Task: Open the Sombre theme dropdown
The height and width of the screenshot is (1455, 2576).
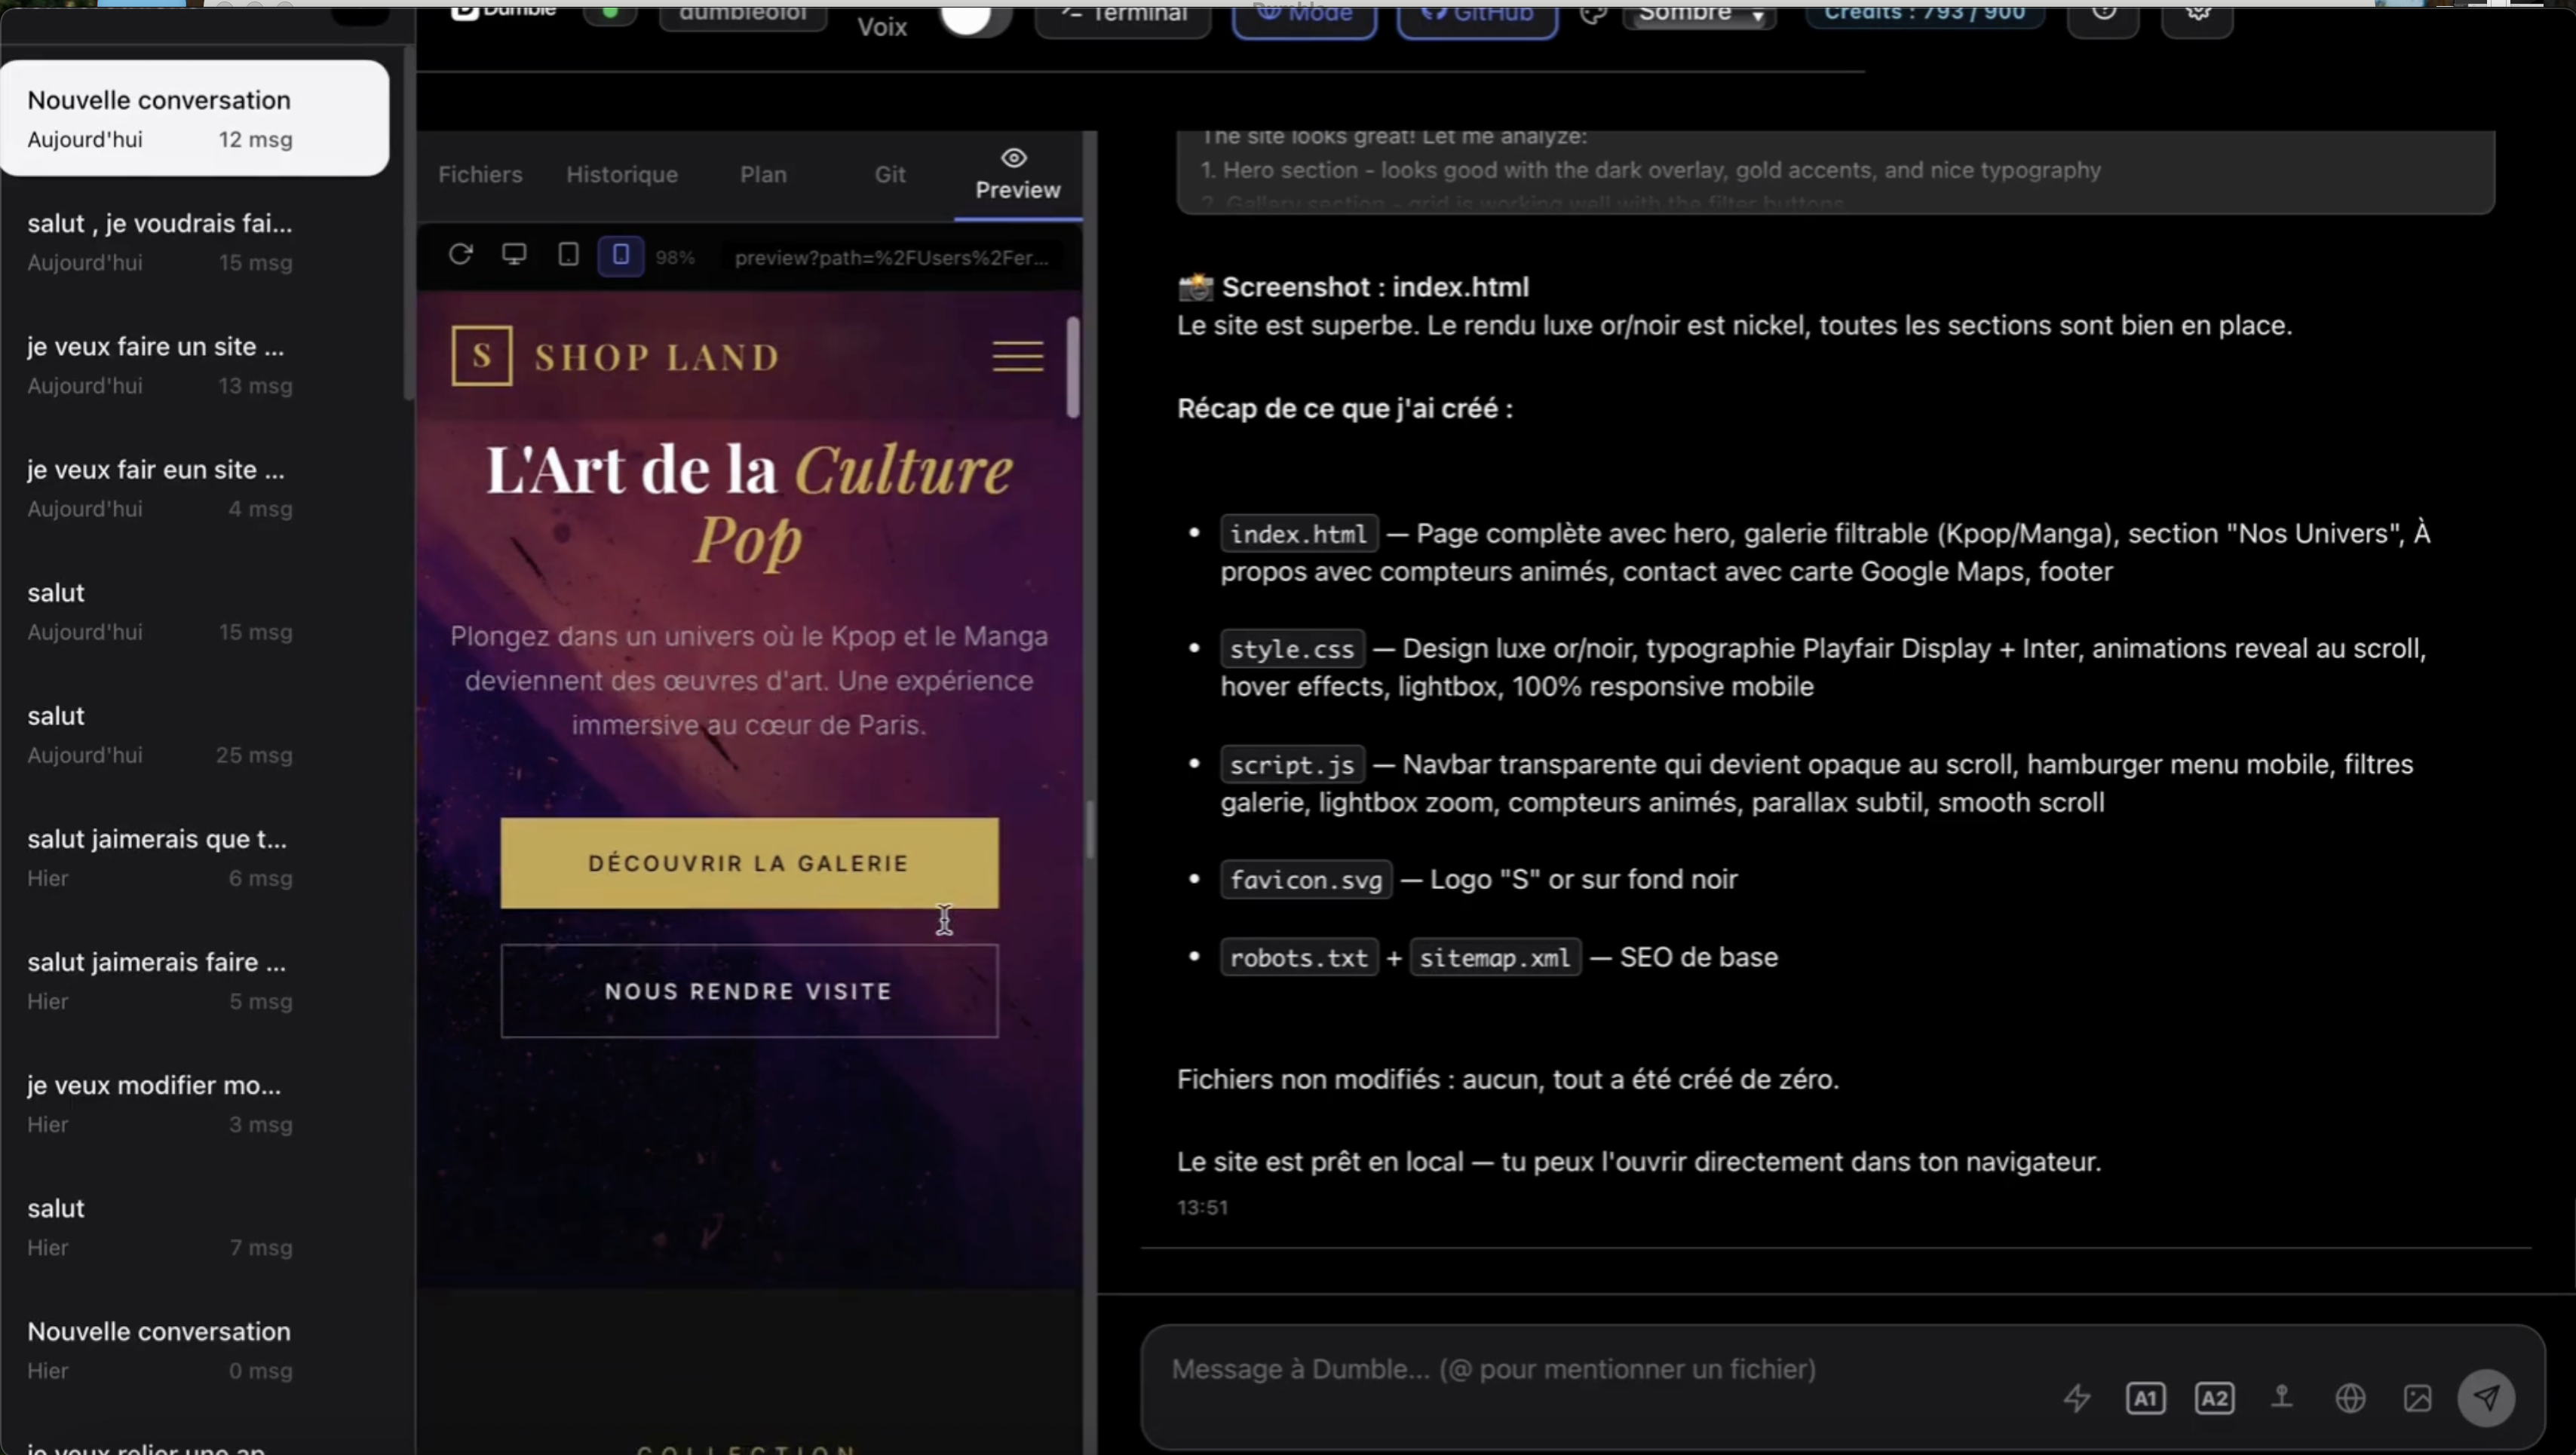Action: tap(1697, 16)
